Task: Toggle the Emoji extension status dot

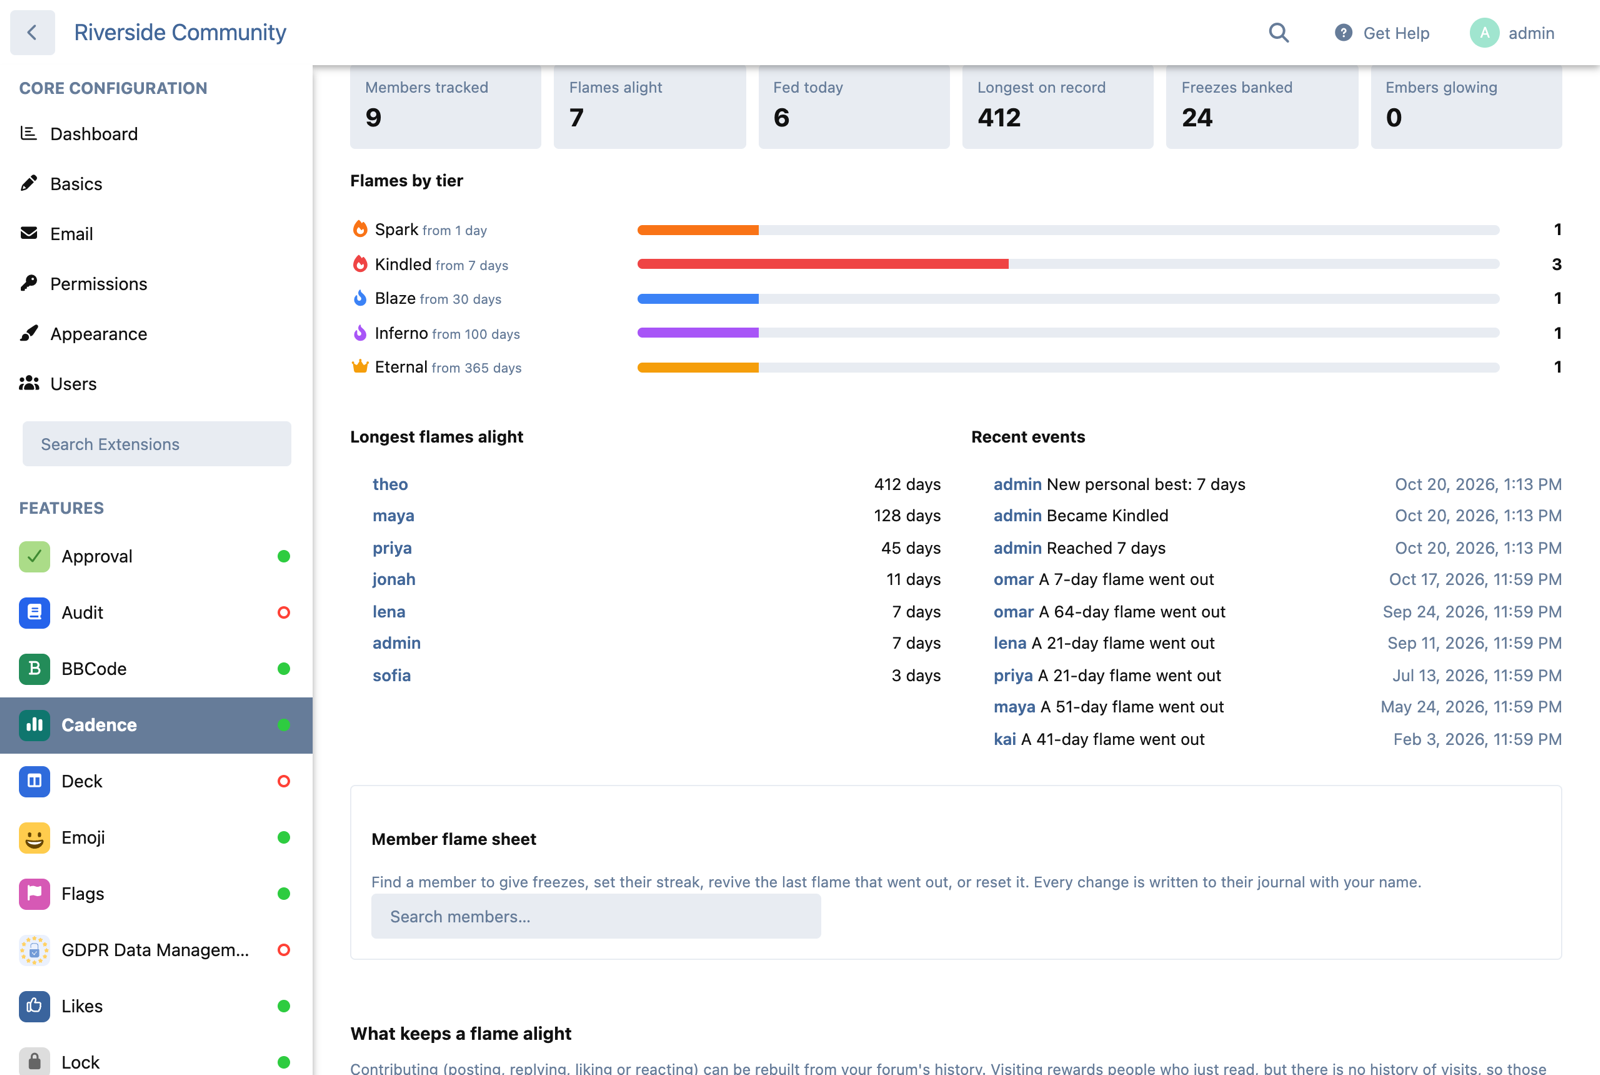Action: tap(284, 837)
